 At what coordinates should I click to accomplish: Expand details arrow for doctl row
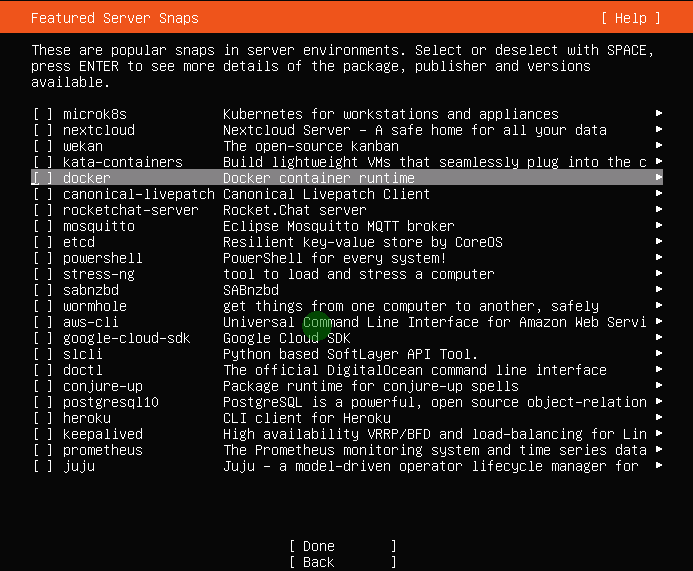tap(659, 369)
